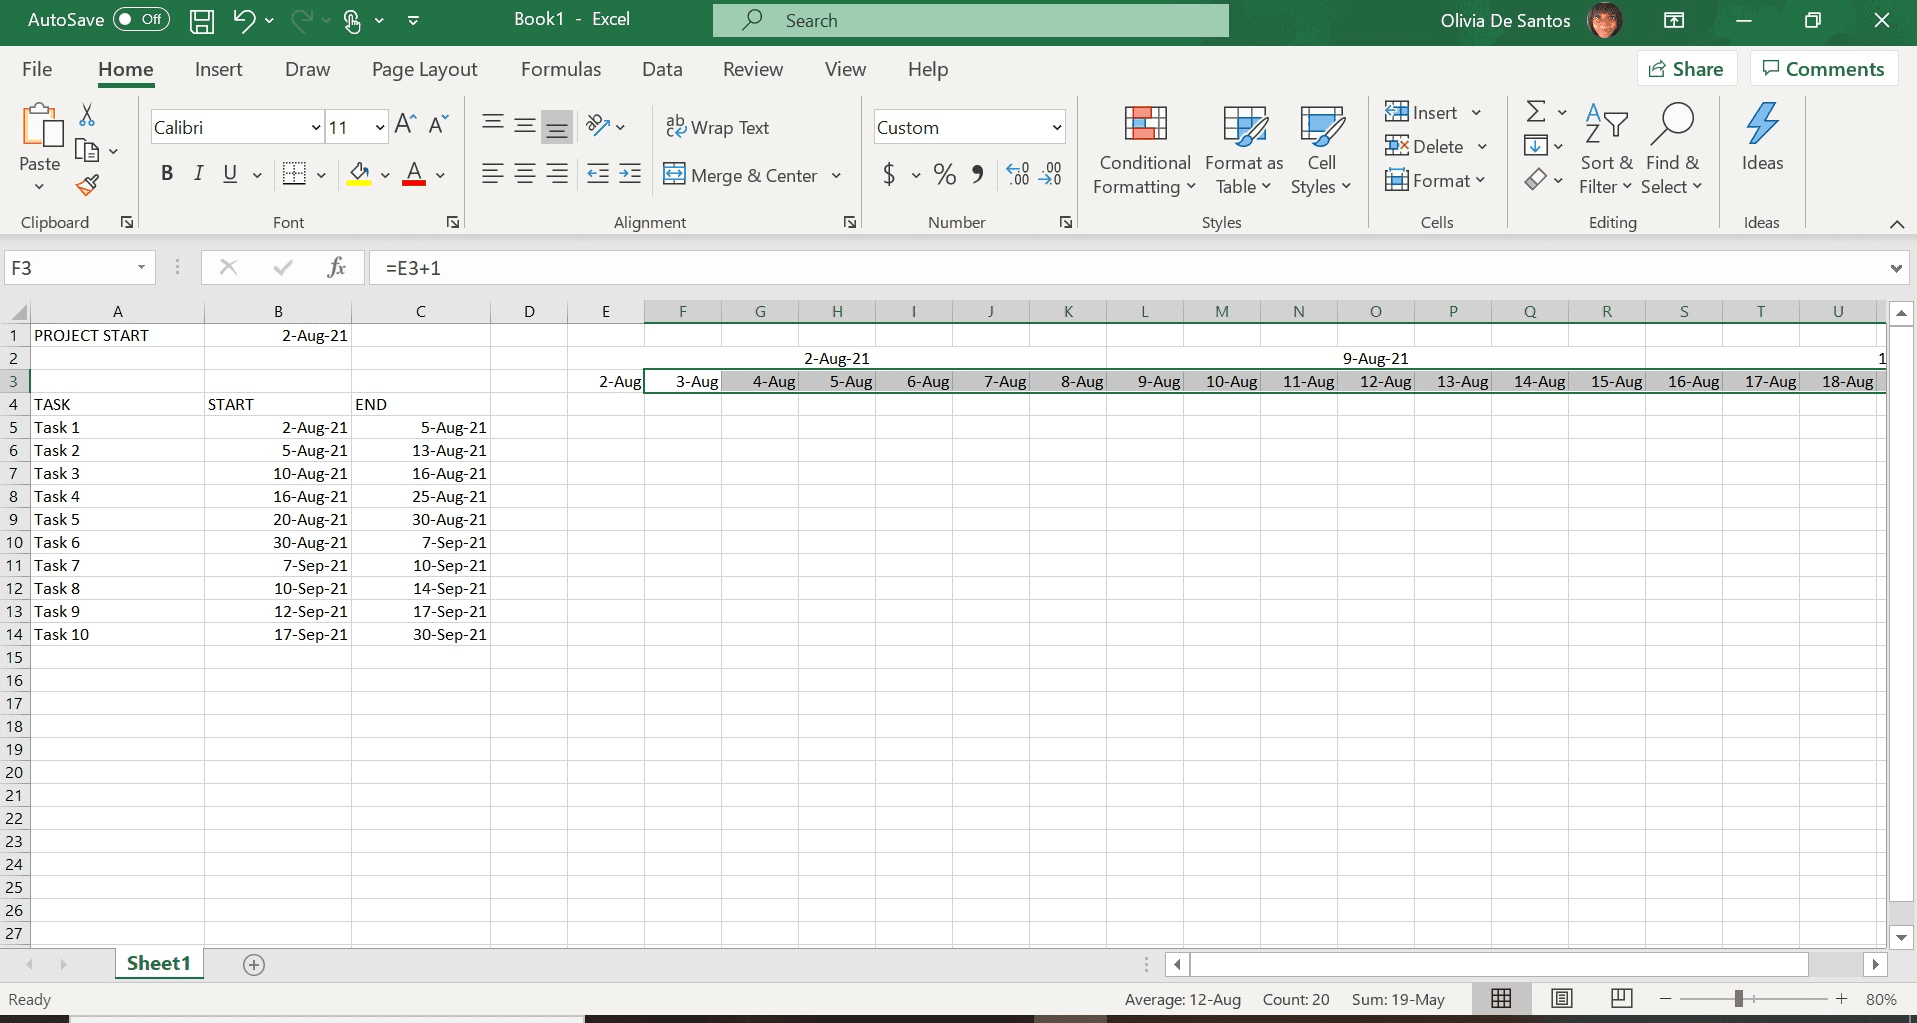Image resolution: width=1917 pixels, height=1023 pixels.
Task: Expand the font size dropdown
Action: click(x=380, y=127)
